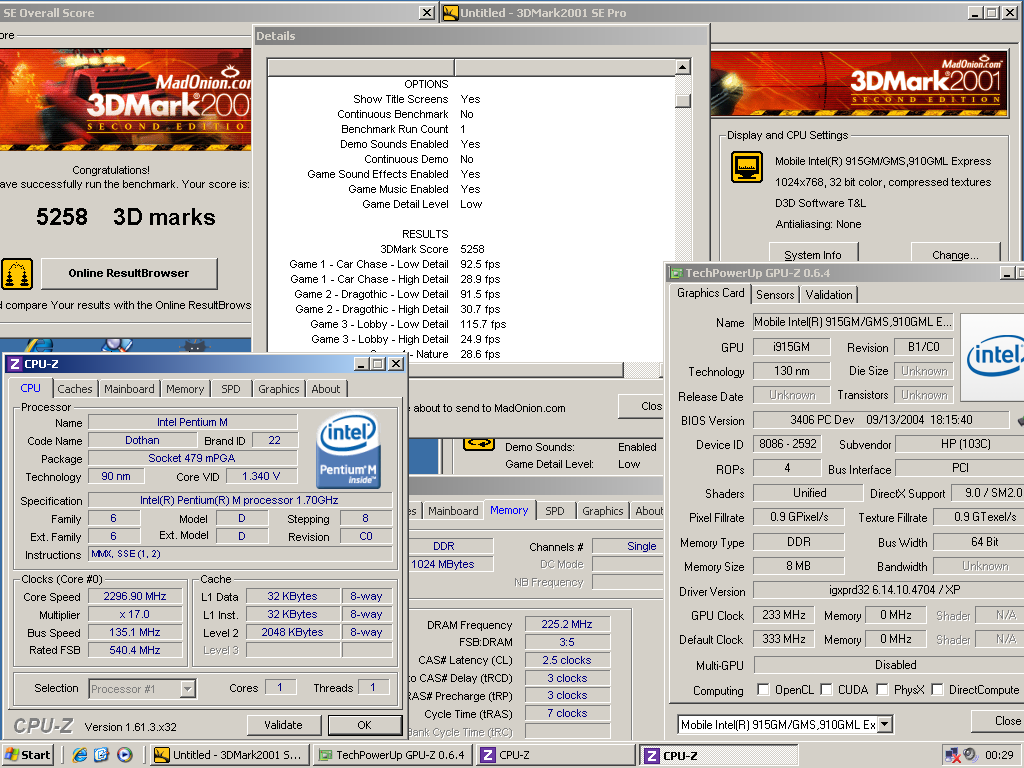The width and height of the screenshot is (1024, 768).
Task: Open the Memory tab in front CPU-Z
Action: tap(185, 389)
